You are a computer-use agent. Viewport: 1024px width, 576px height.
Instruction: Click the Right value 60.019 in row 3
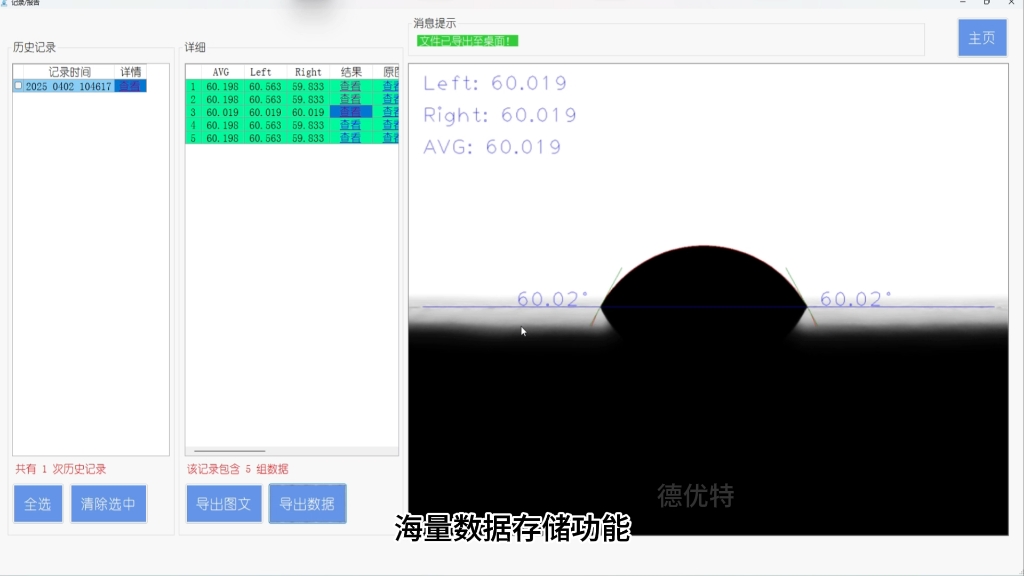(308, 112)
